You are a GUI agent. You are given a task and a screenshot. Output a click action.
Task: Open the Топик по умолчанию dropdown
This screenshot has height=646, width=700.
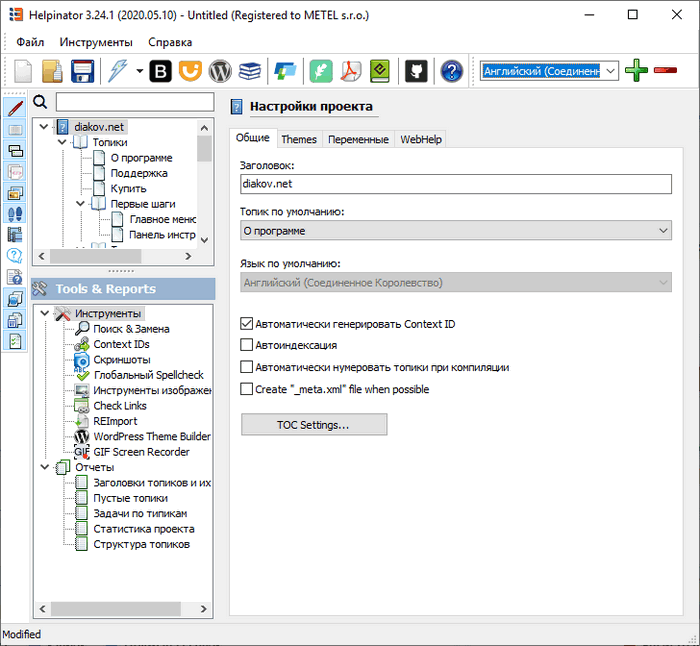pyautogui.click(x=456, y=230)
